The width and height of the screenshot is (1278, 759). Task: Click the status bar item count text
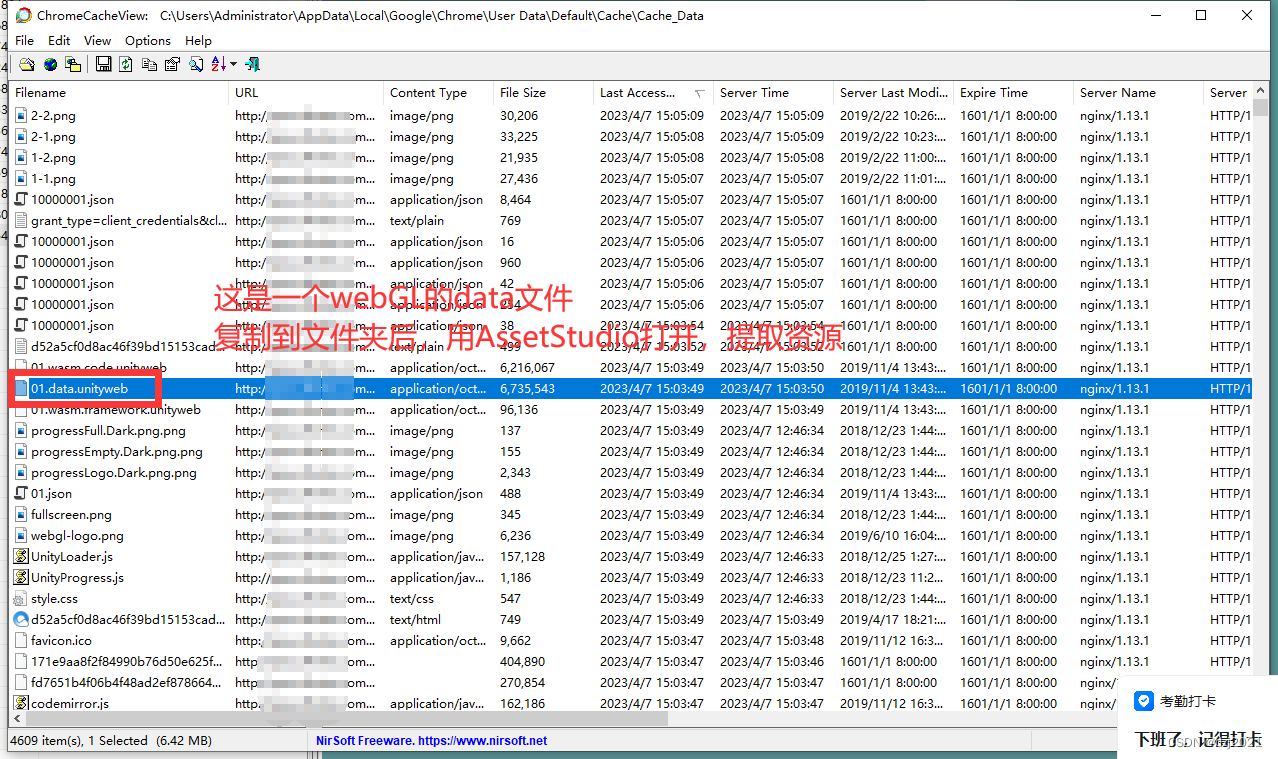point(110,741)
